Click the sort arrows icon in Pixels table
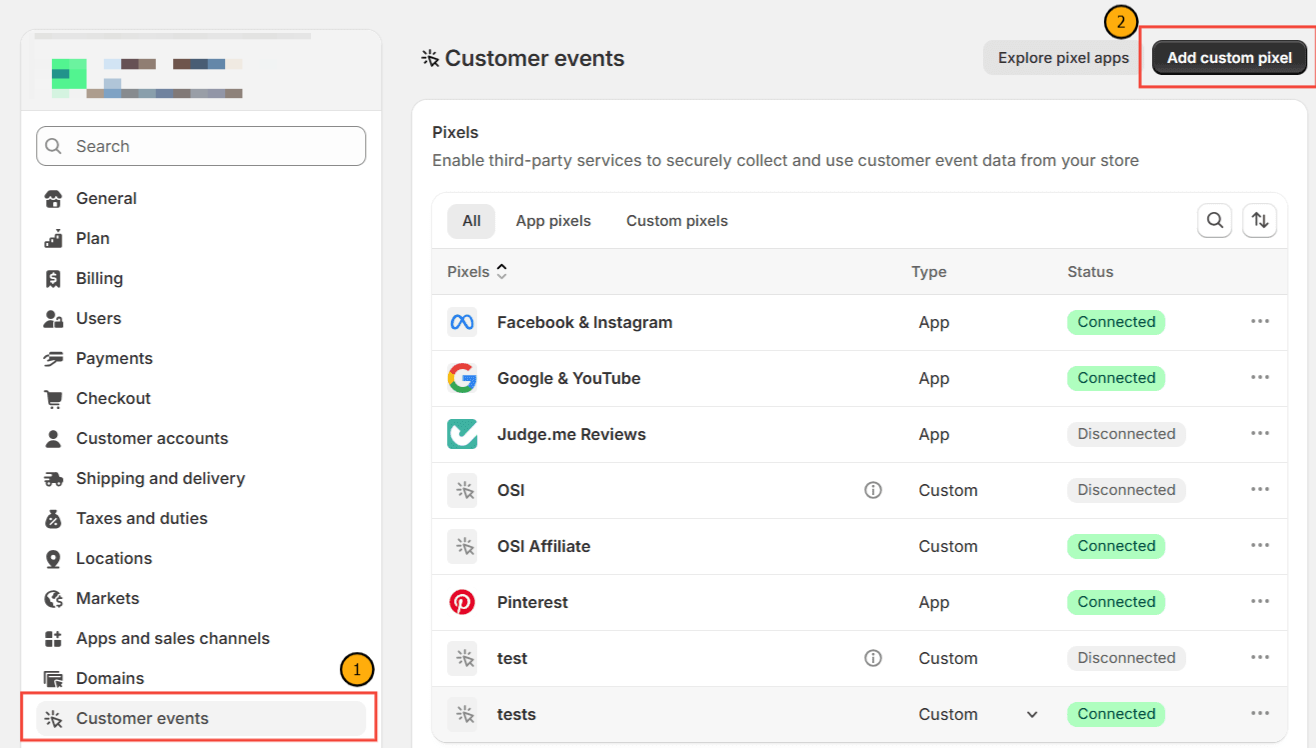 1260,221
